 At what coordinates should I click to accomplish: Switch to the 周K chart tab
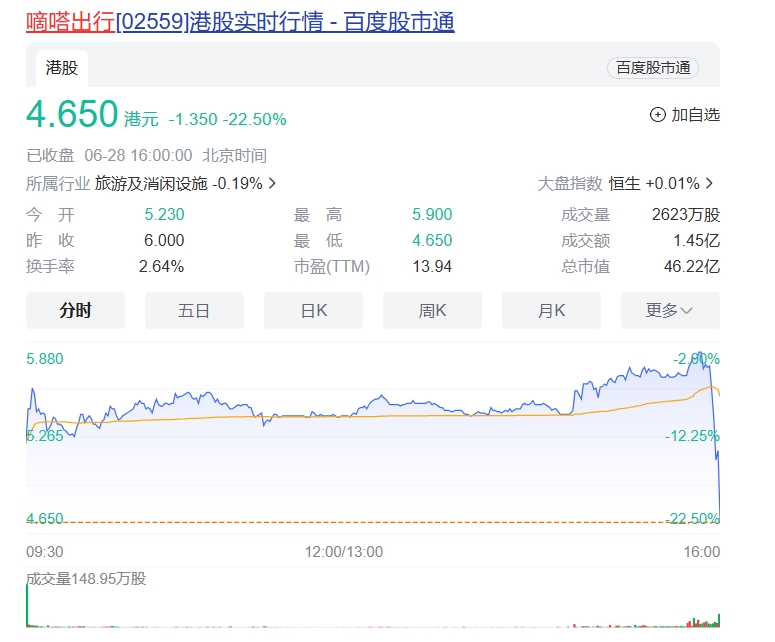tap(432, 310)
